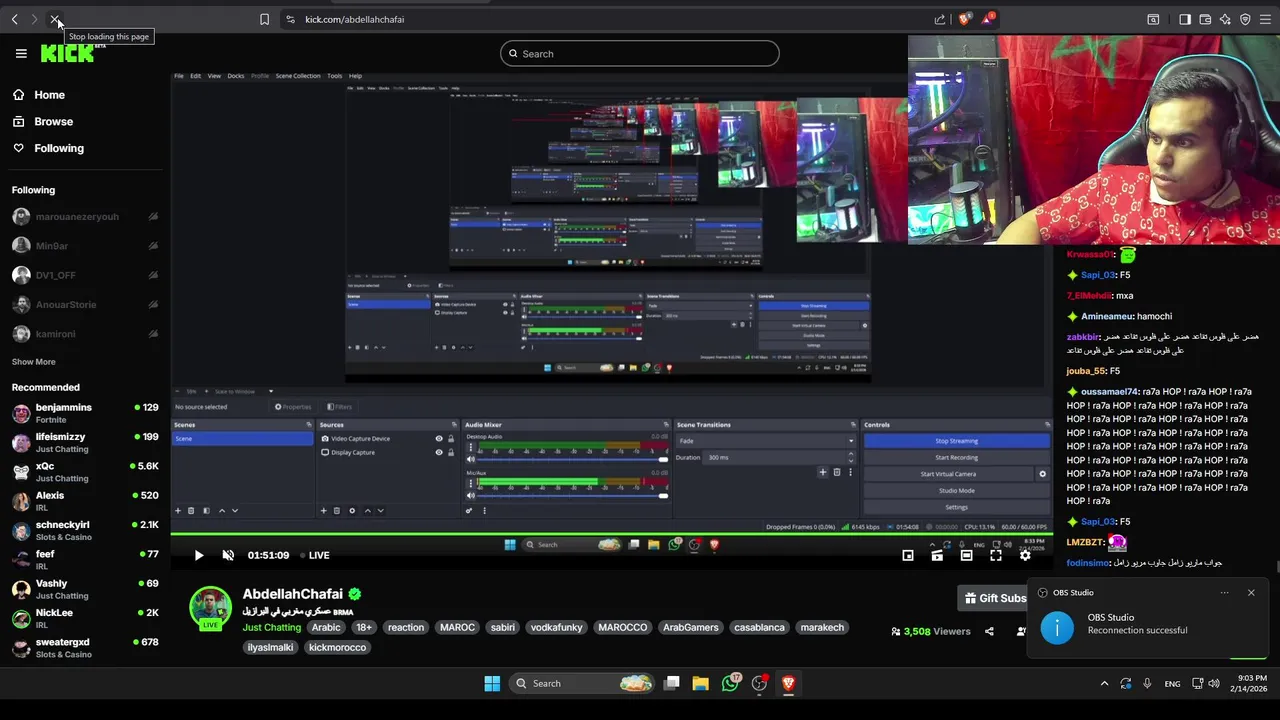Image resolution: width=1280 pixels, height=720 pixels.
Task: Open File Explorer from the taskbar
Action: [x=700, y=683]
